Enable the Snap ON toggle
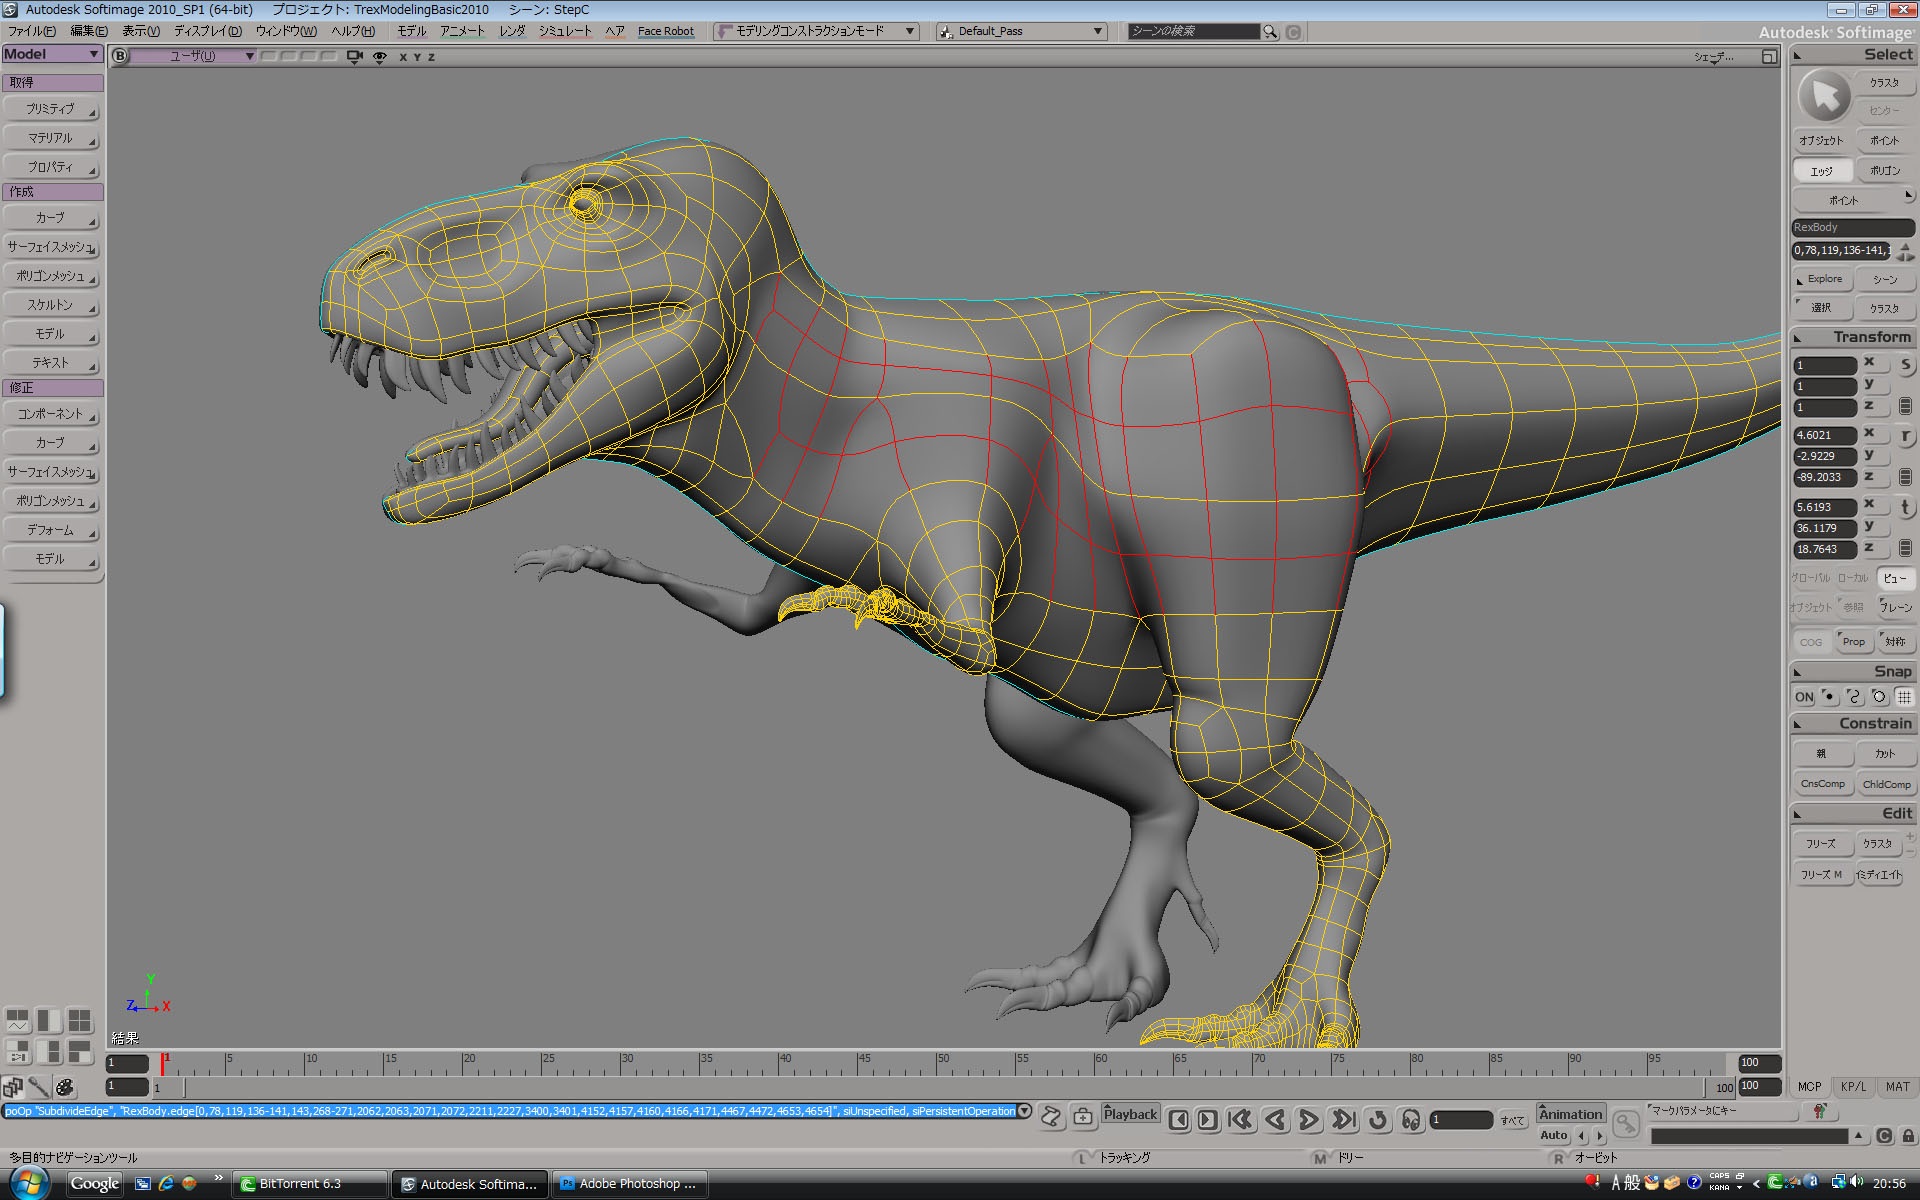Image resolution: width=1920 pixels, height=1200 pixels. pyautogui.click(x=1803, y=696)
